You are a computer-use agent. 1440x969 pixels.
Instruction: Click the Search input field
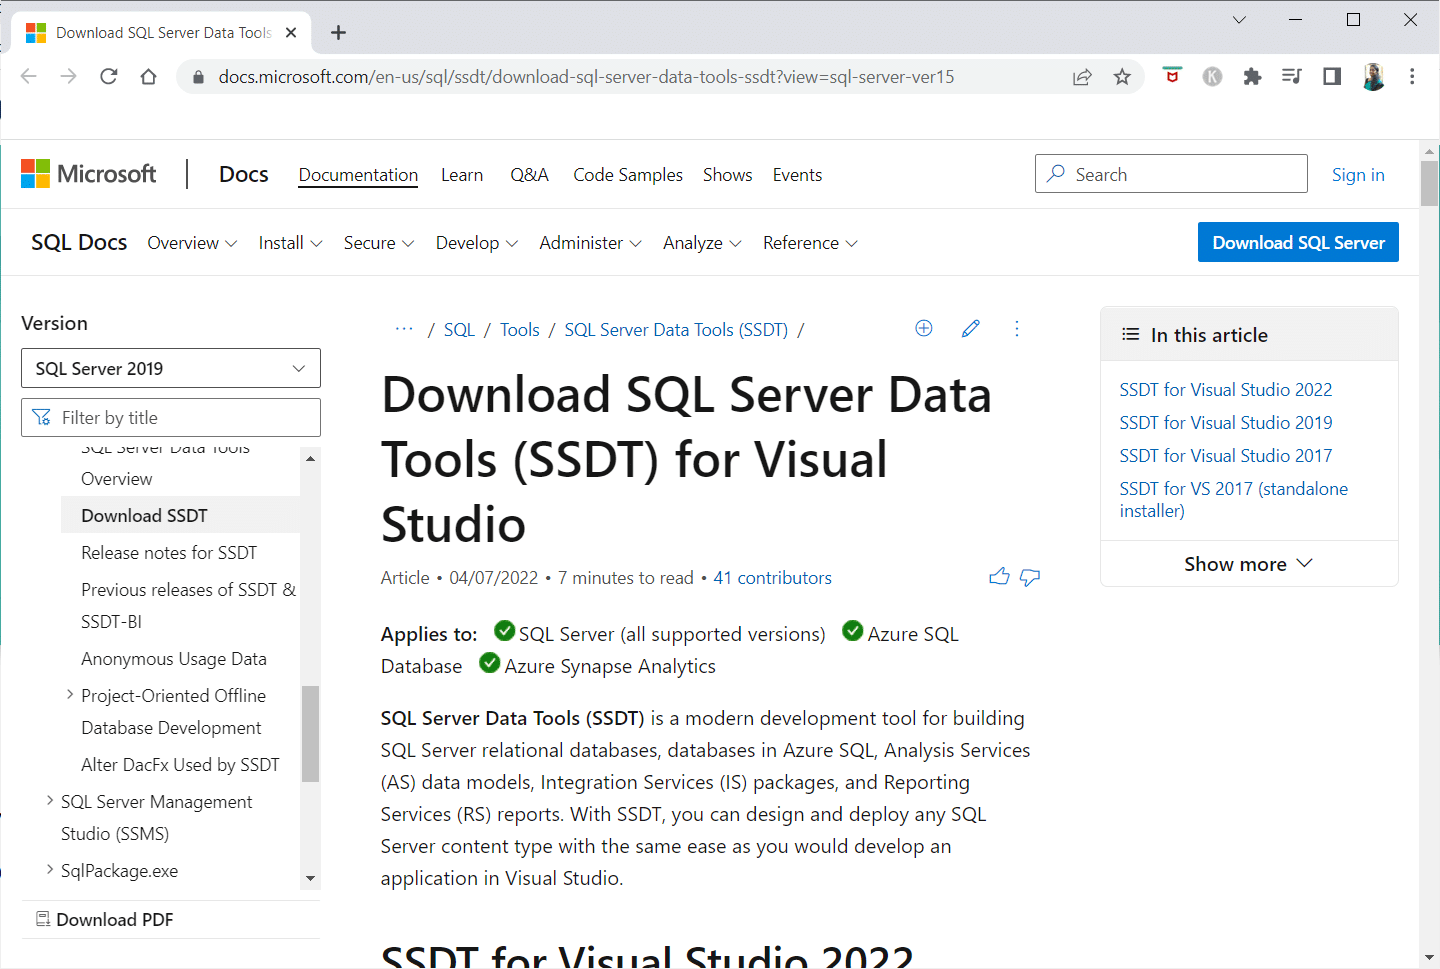tap(1171, 174)
